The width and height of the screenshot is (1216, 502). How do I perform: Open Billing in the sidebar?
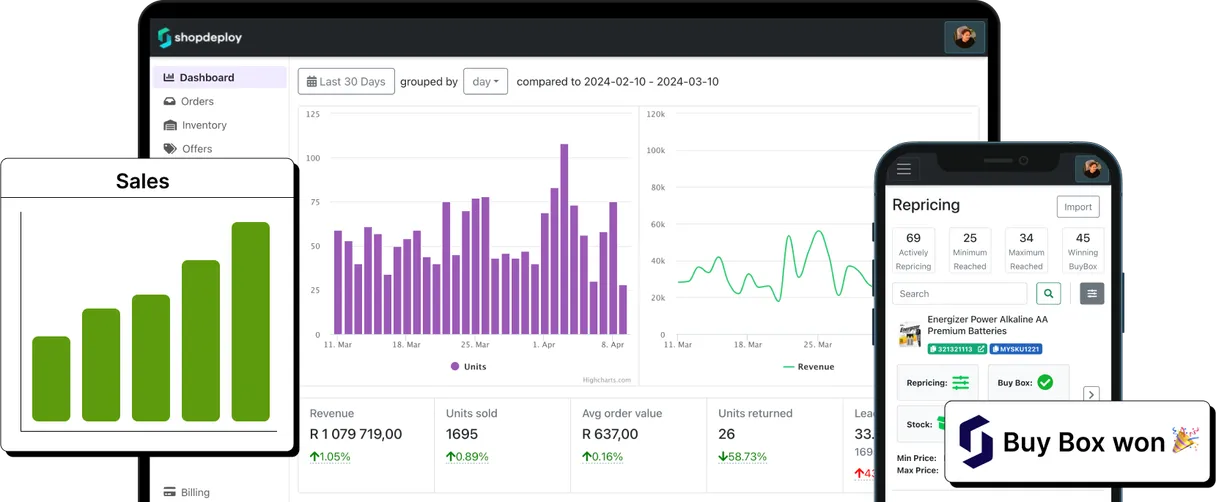tap(187, 492)
